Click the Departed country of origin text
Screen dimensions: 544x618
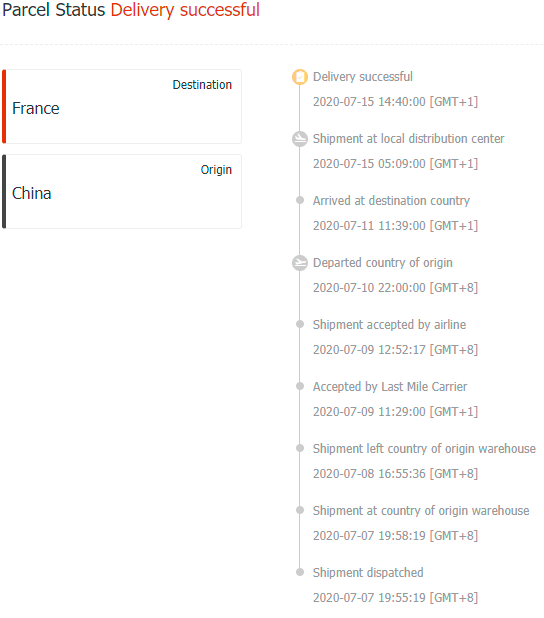point(382,263)
